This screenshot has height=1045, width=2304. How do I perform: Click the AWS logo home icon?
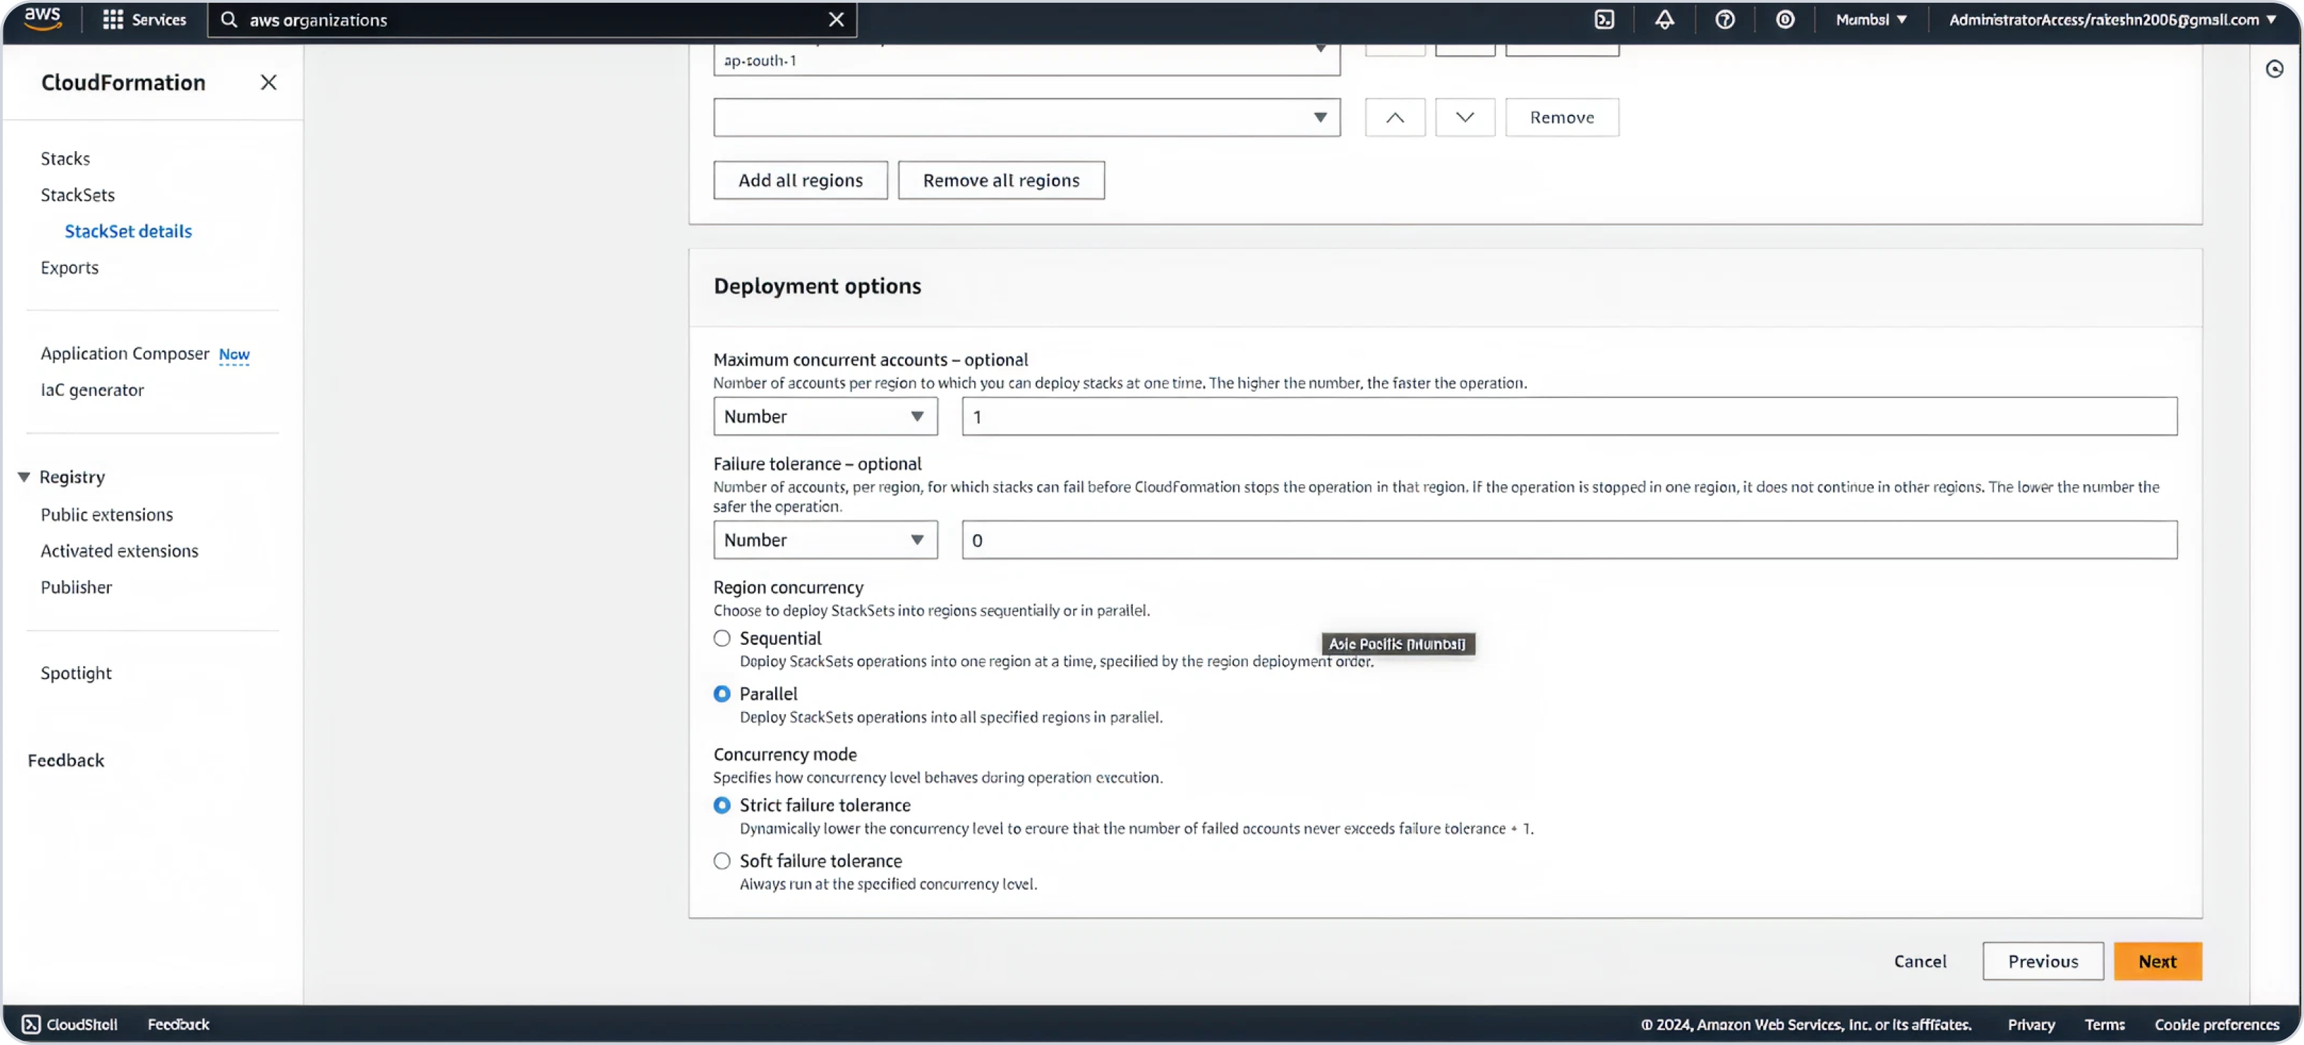pos(43,18)
